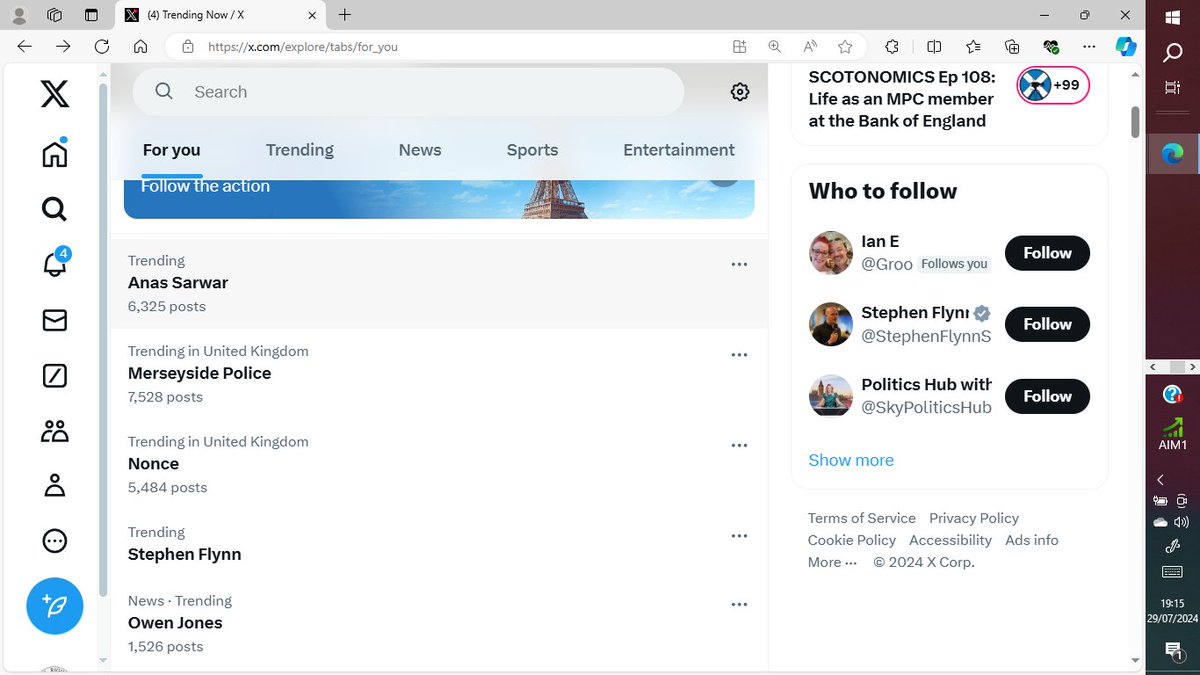Follow Politics Hub

point(1047,396)
